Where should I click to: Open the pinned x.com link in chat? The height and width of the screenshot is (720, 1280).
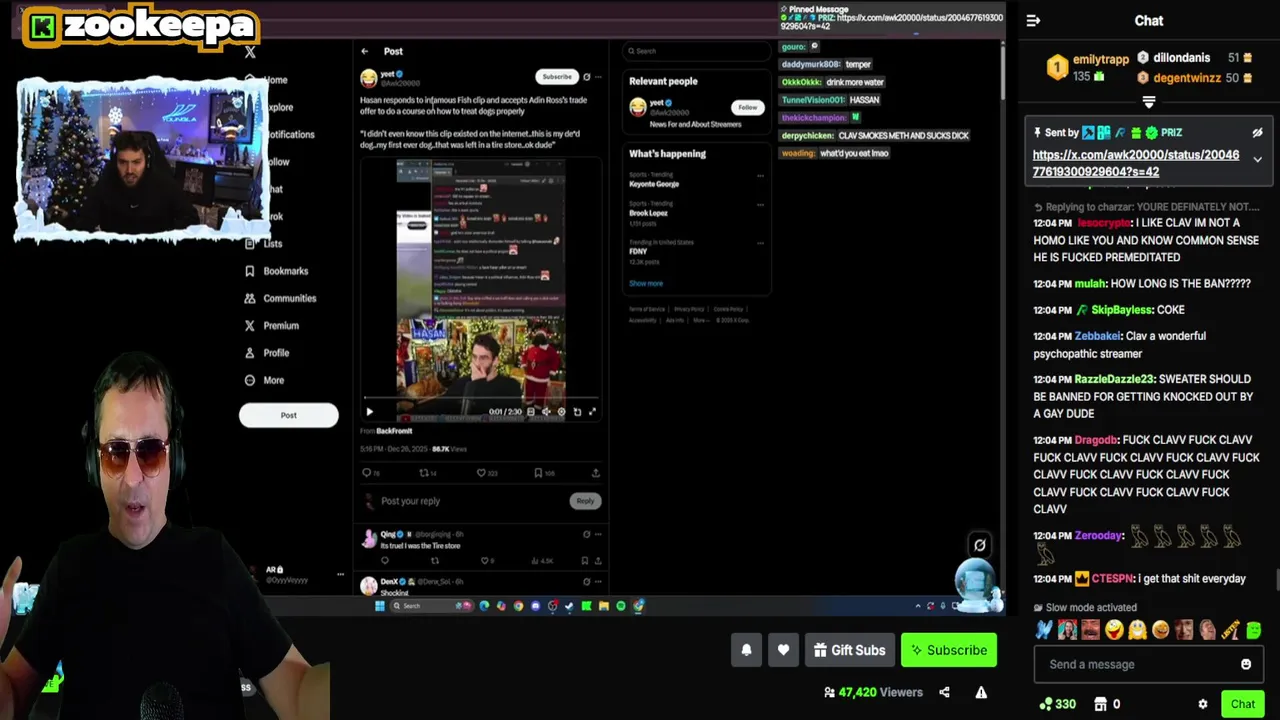pyautogui.click(x=1136, y=163)
